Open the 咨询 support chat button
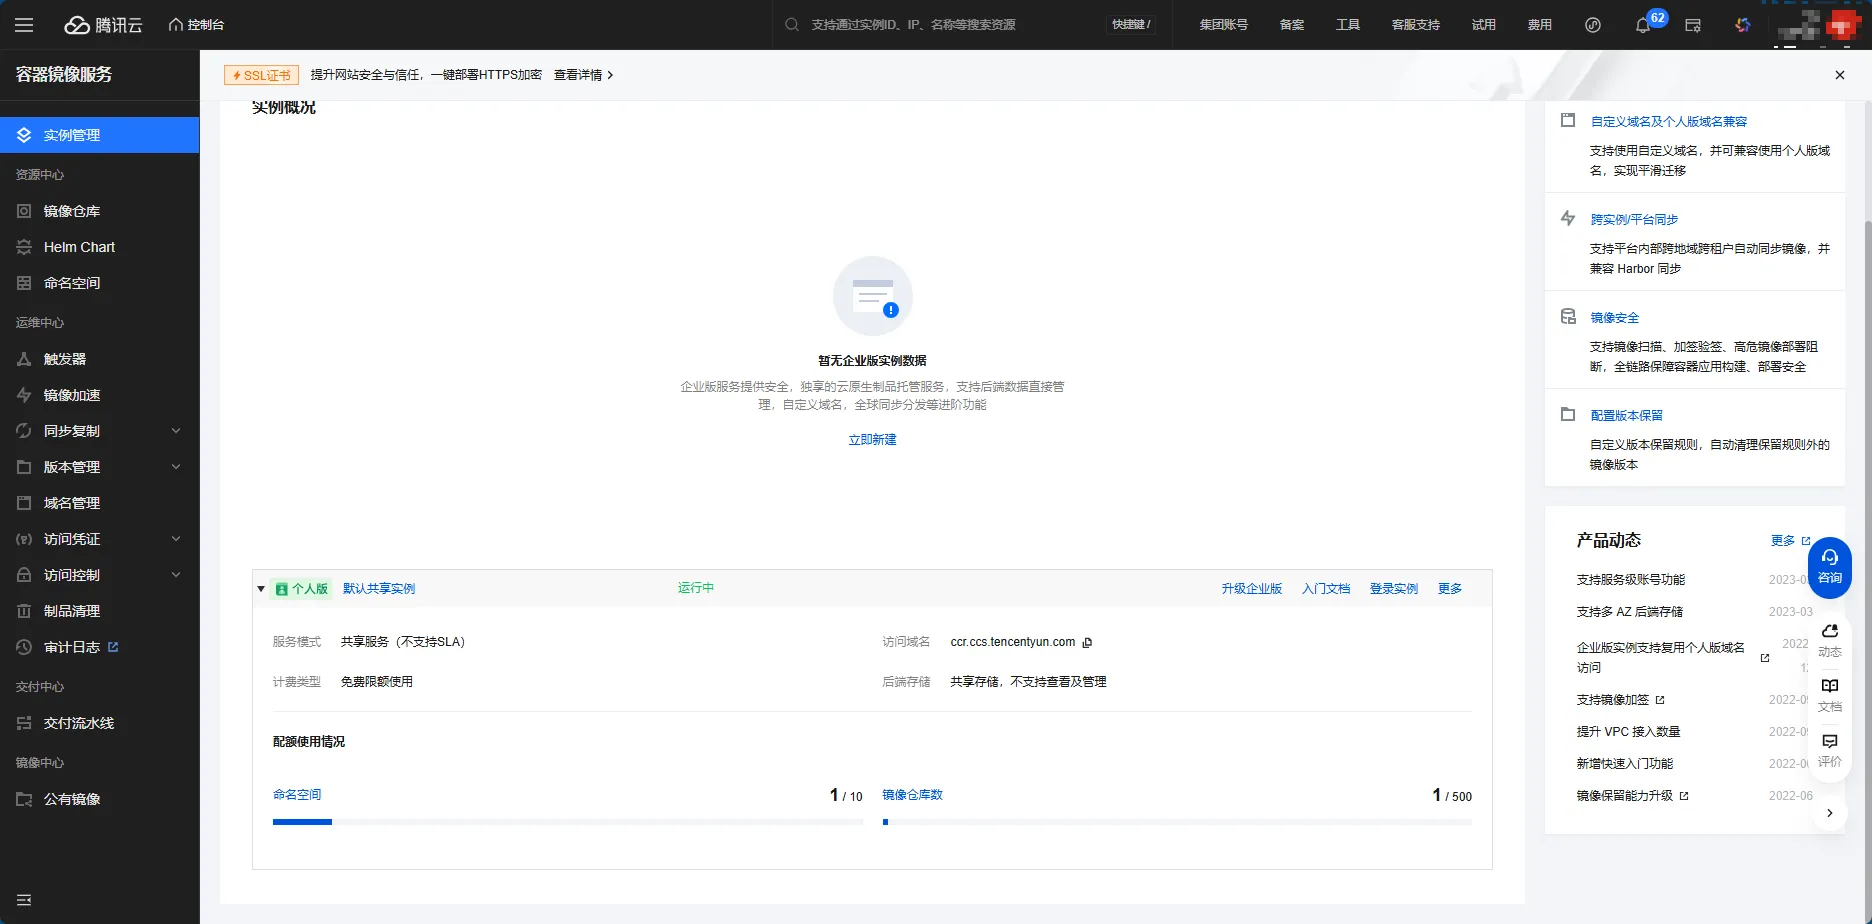This screenshot has width=1872, height=924. tap(1829, 566)
